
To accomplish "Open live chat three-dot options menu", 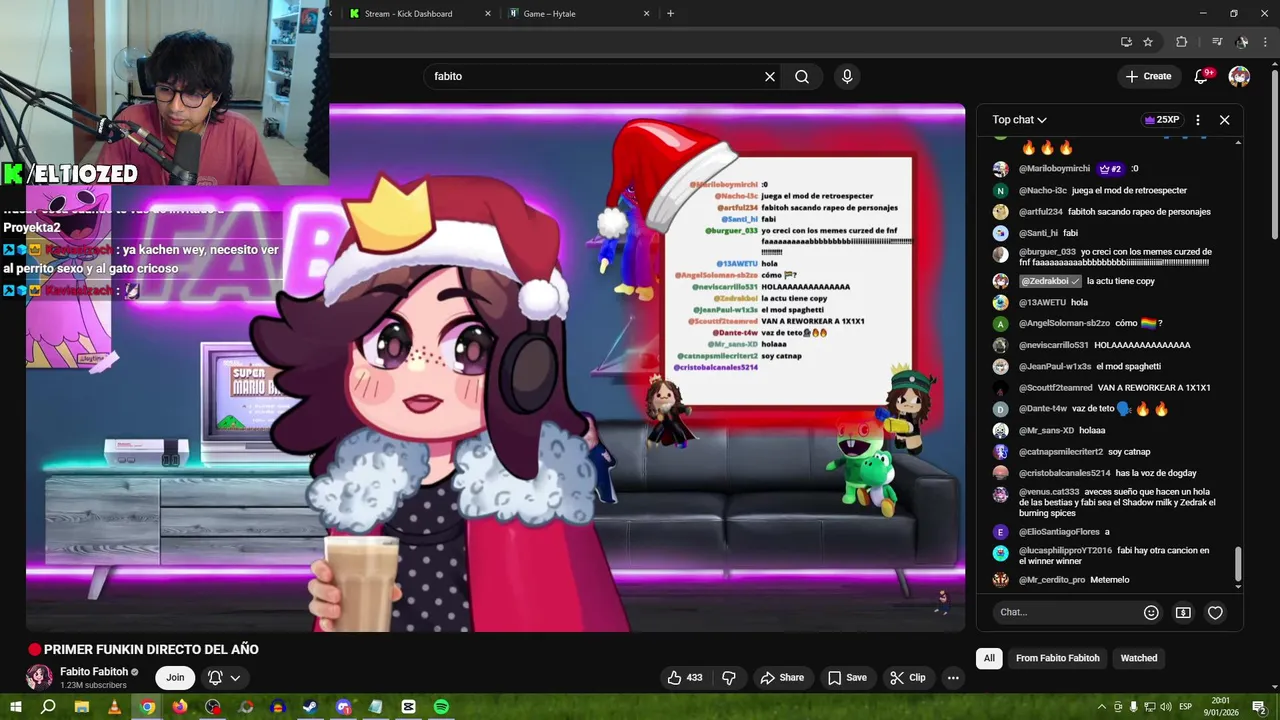I will coord(1197,120).
